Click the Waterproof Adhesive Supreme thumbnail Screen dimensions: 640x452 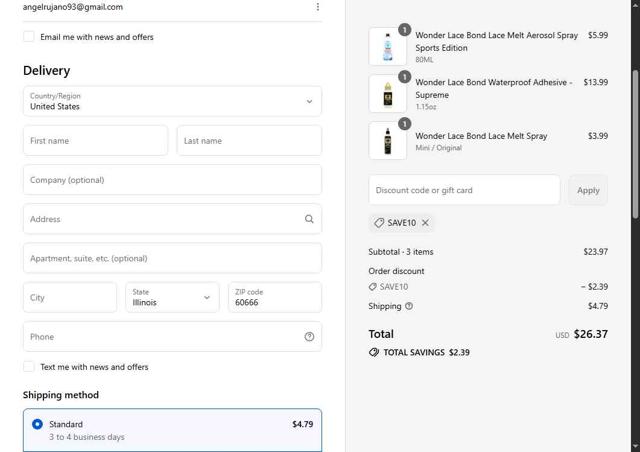pos(387,94)
